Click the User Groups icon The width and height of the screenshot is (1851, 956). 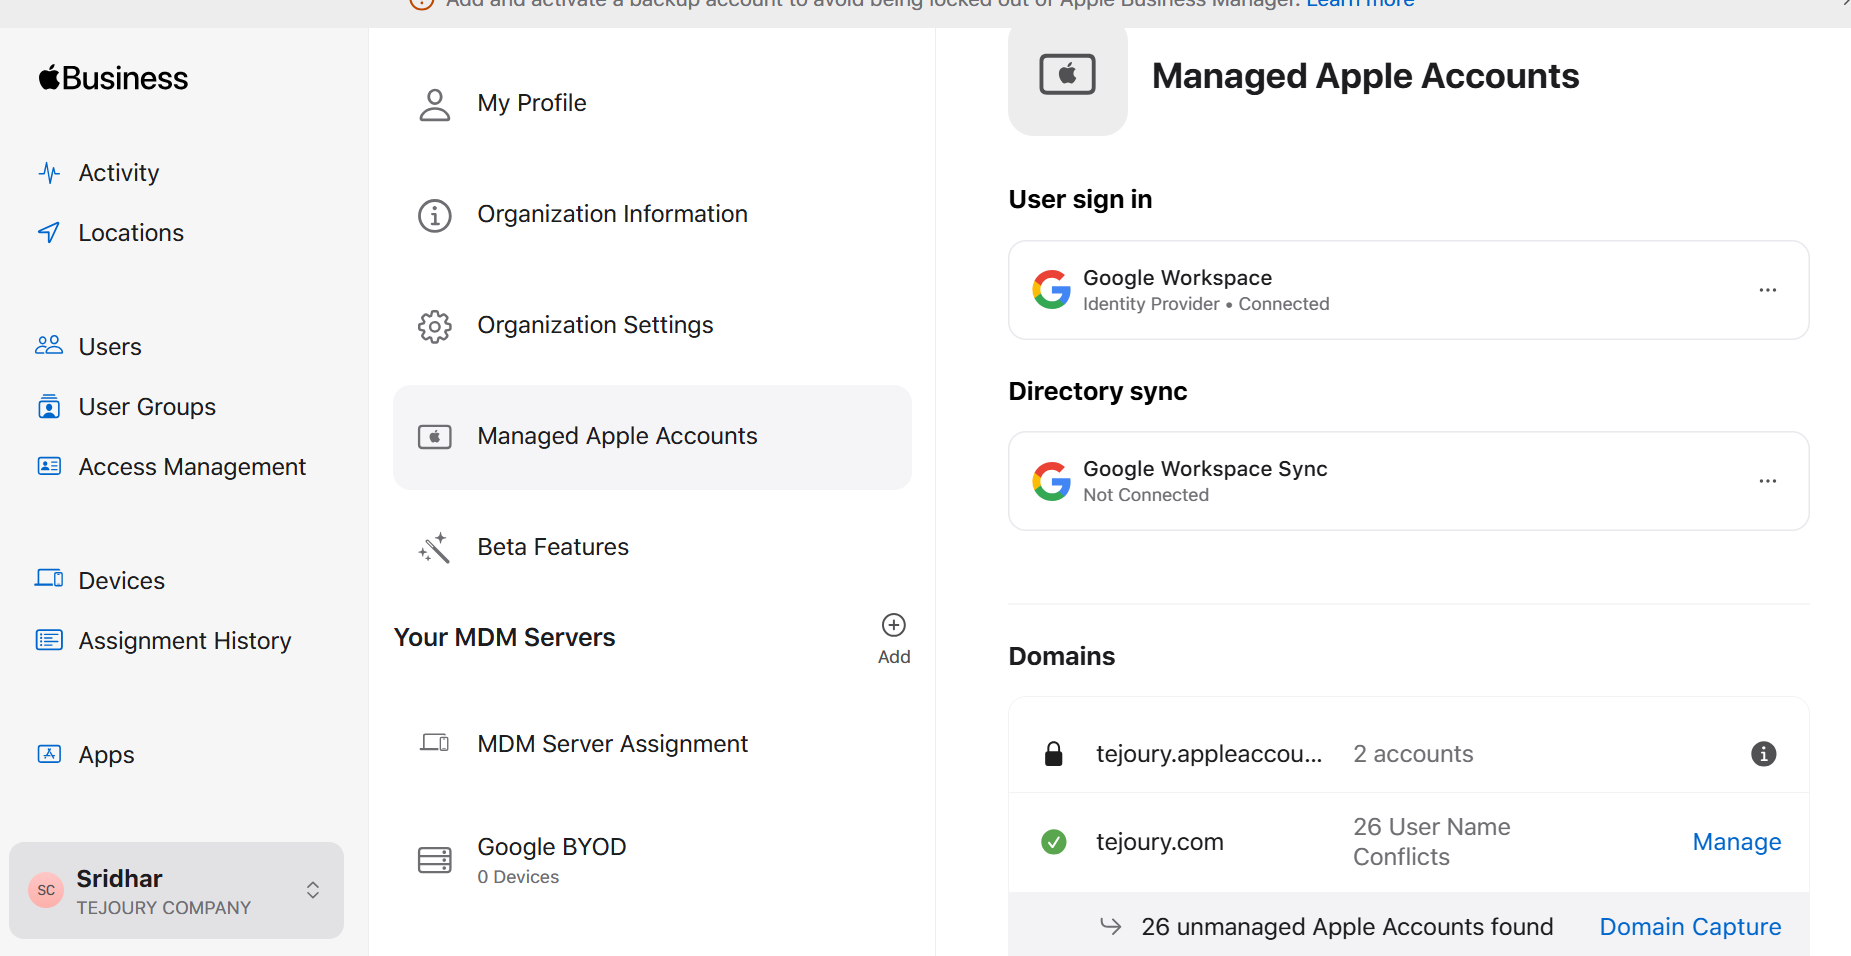[x=49, y=407]
